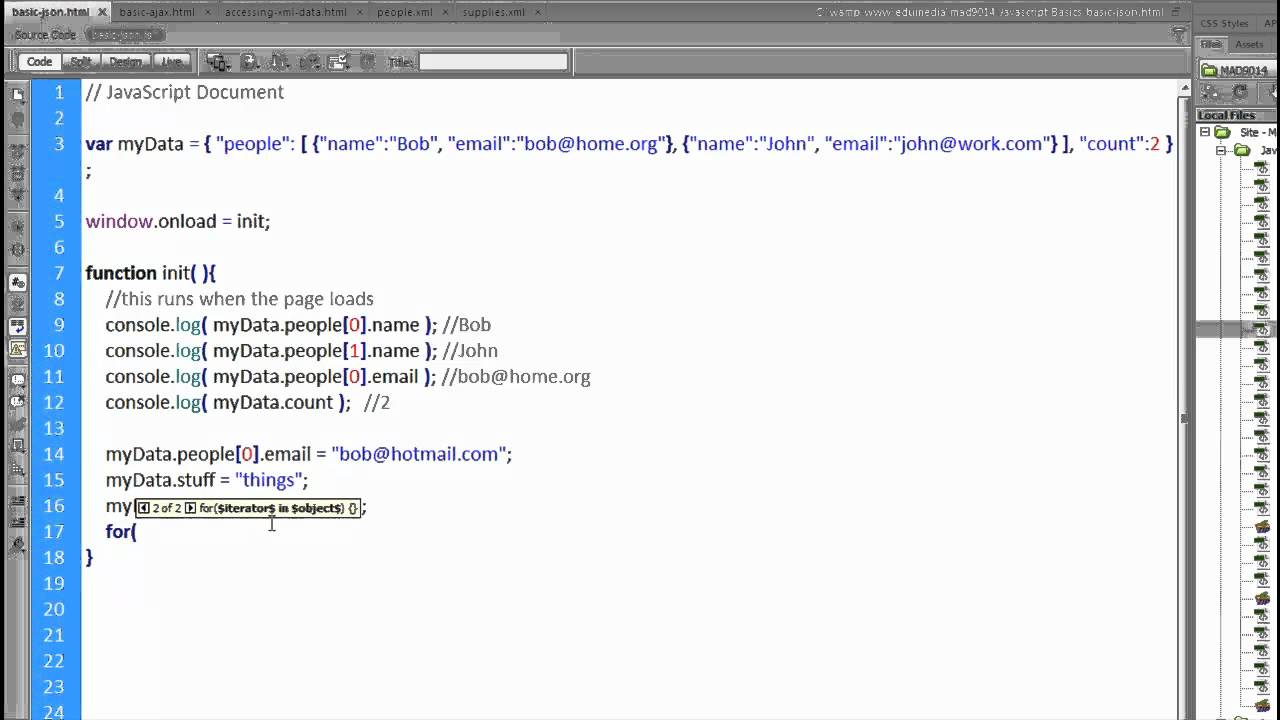
Task: Click 'window.onload = init;' on line 5
Action: [x=178, y=221]
